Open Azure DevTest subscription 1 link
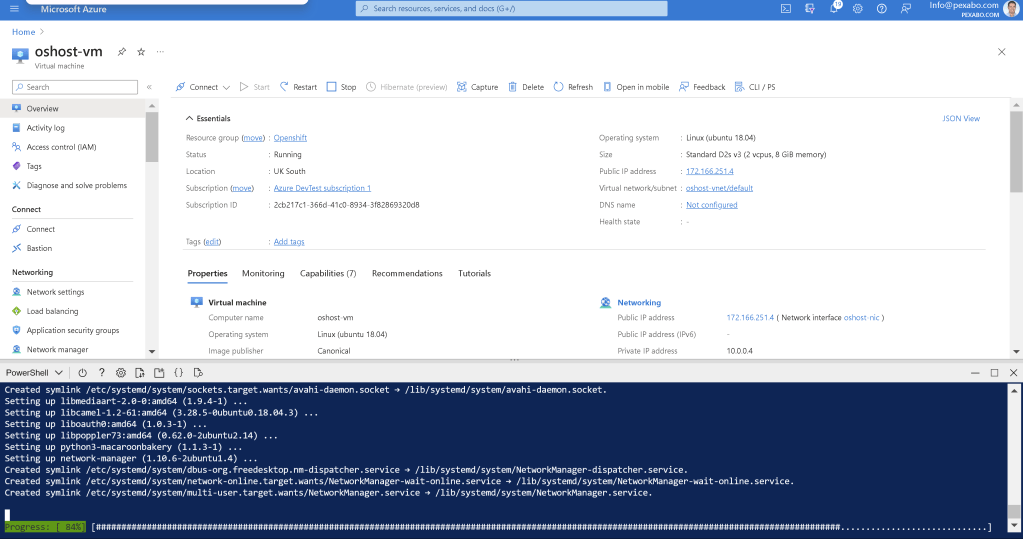Screen dimensions: 1023x539 (322, 188)
